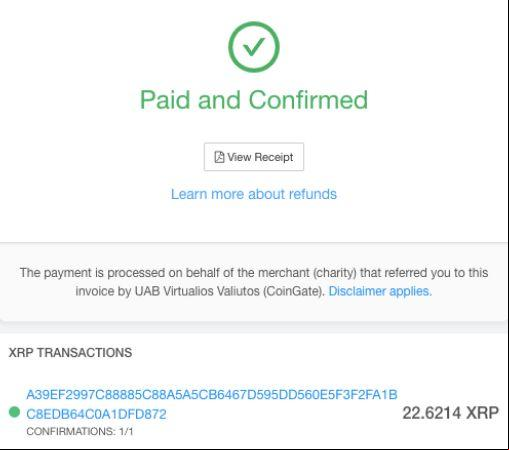Click the CONFIRMATIONS: 1/1 label
The image size is (509, 450).
coord(80,432)
